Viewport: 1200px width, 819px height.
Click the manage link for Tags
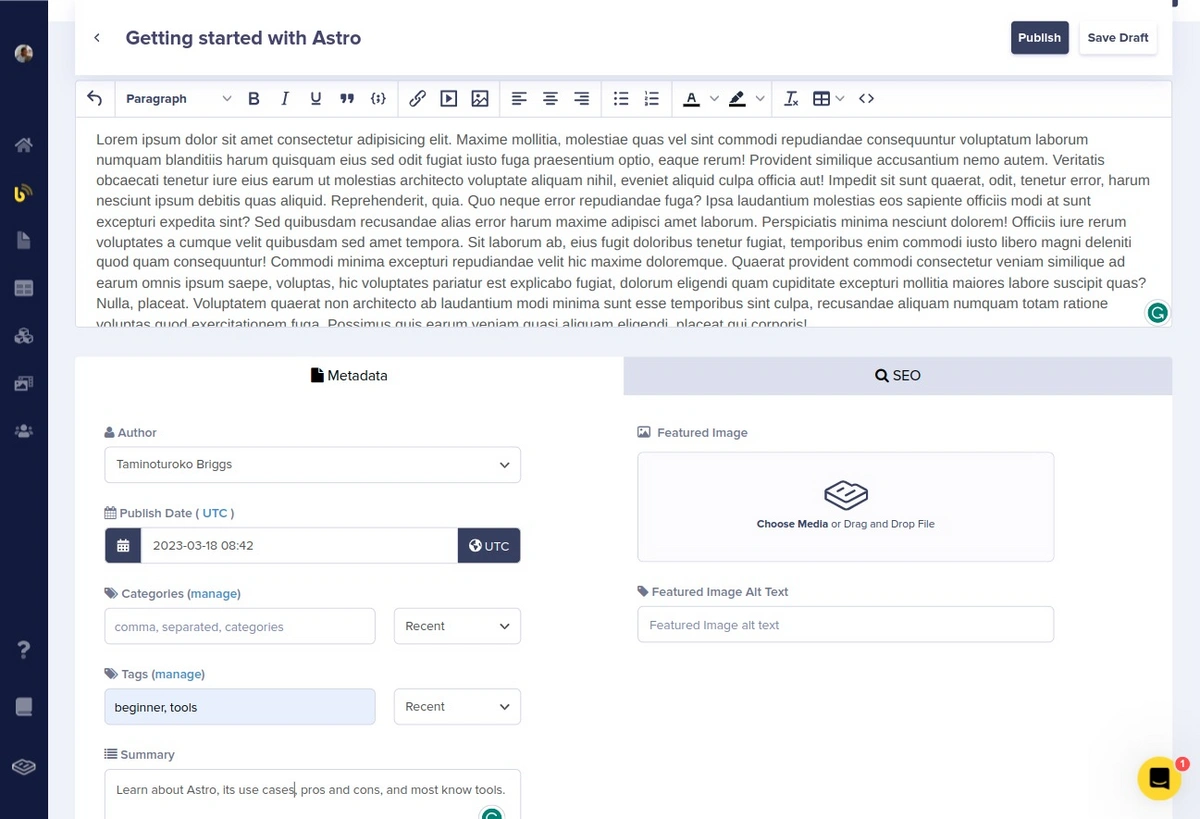point(178,674)
